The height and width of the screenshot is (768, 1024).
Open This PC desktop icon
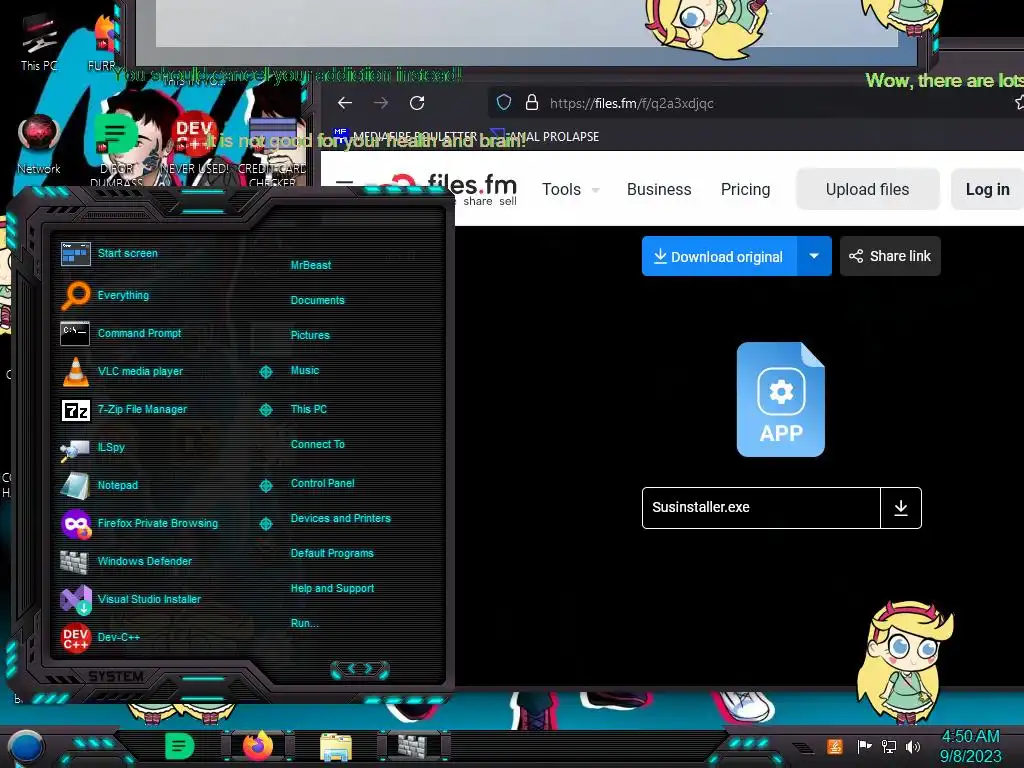point(39,42)
